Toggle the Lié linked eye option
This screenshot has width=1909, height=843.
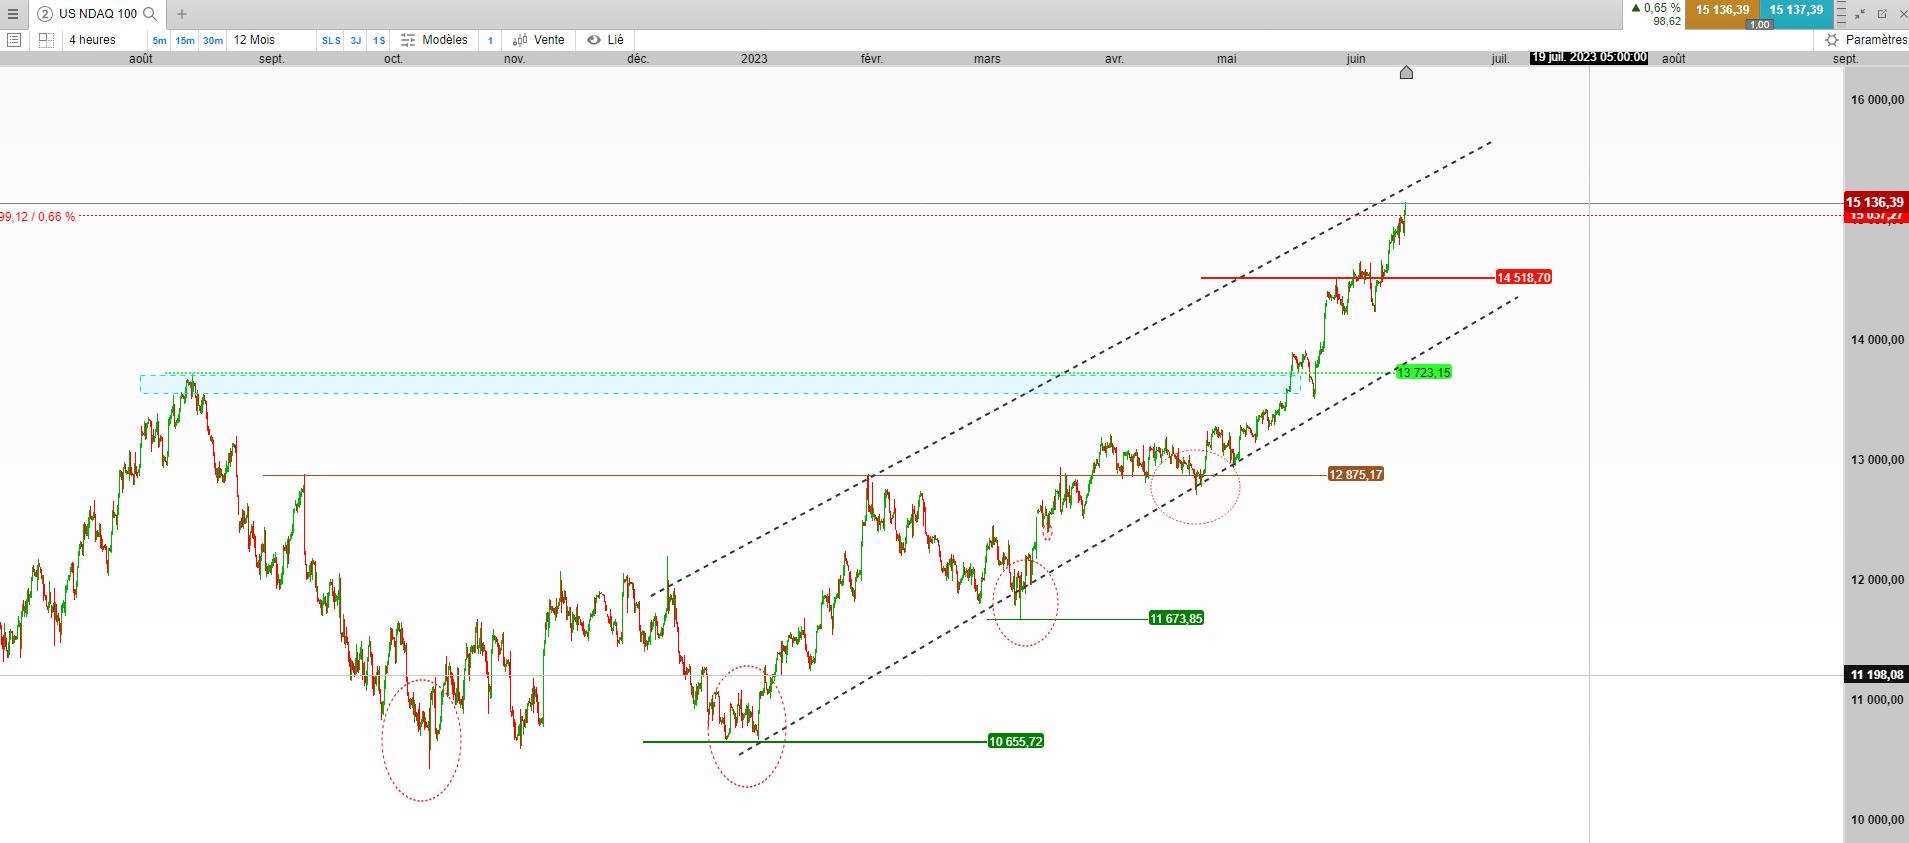606,40
